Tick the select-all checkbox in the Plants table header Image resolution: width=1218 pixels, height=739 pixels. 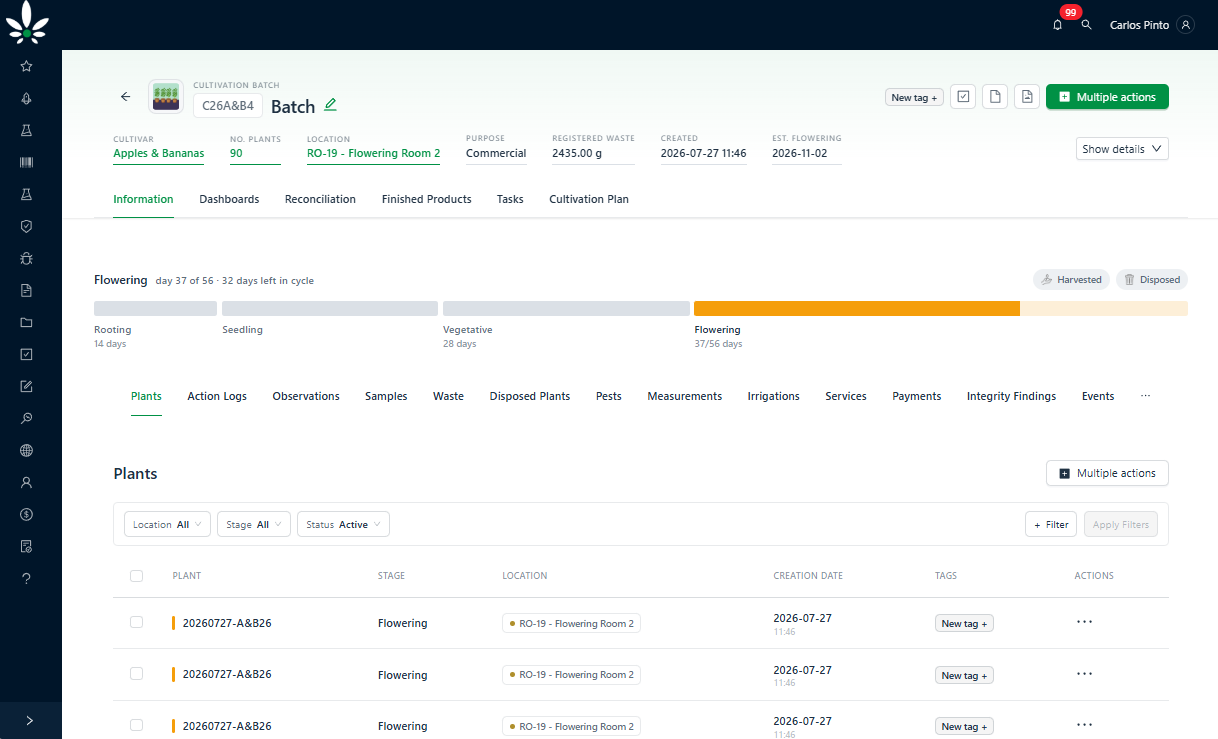pos(136,576)
